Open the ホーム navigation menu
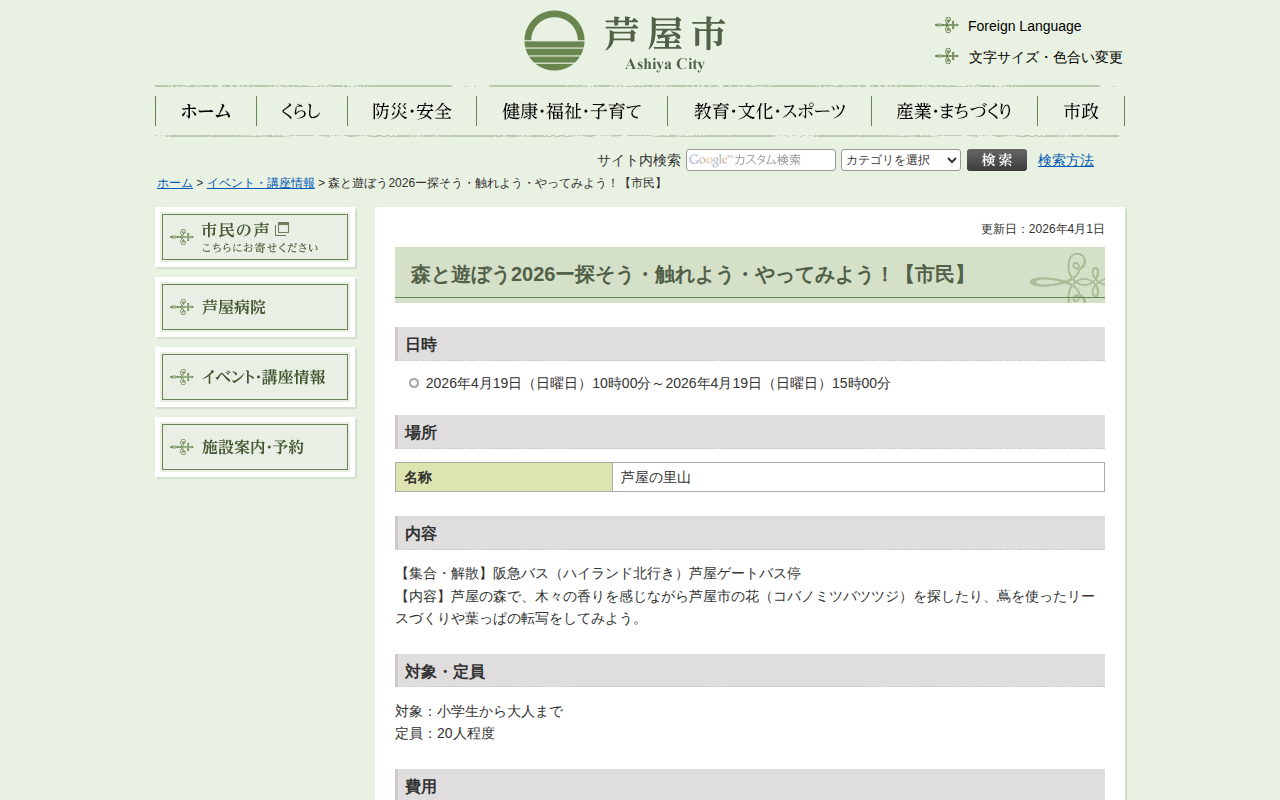Image resolution: width=1280 pixels, height=800 pixels. pyautogui.click(x=206, y=111)
